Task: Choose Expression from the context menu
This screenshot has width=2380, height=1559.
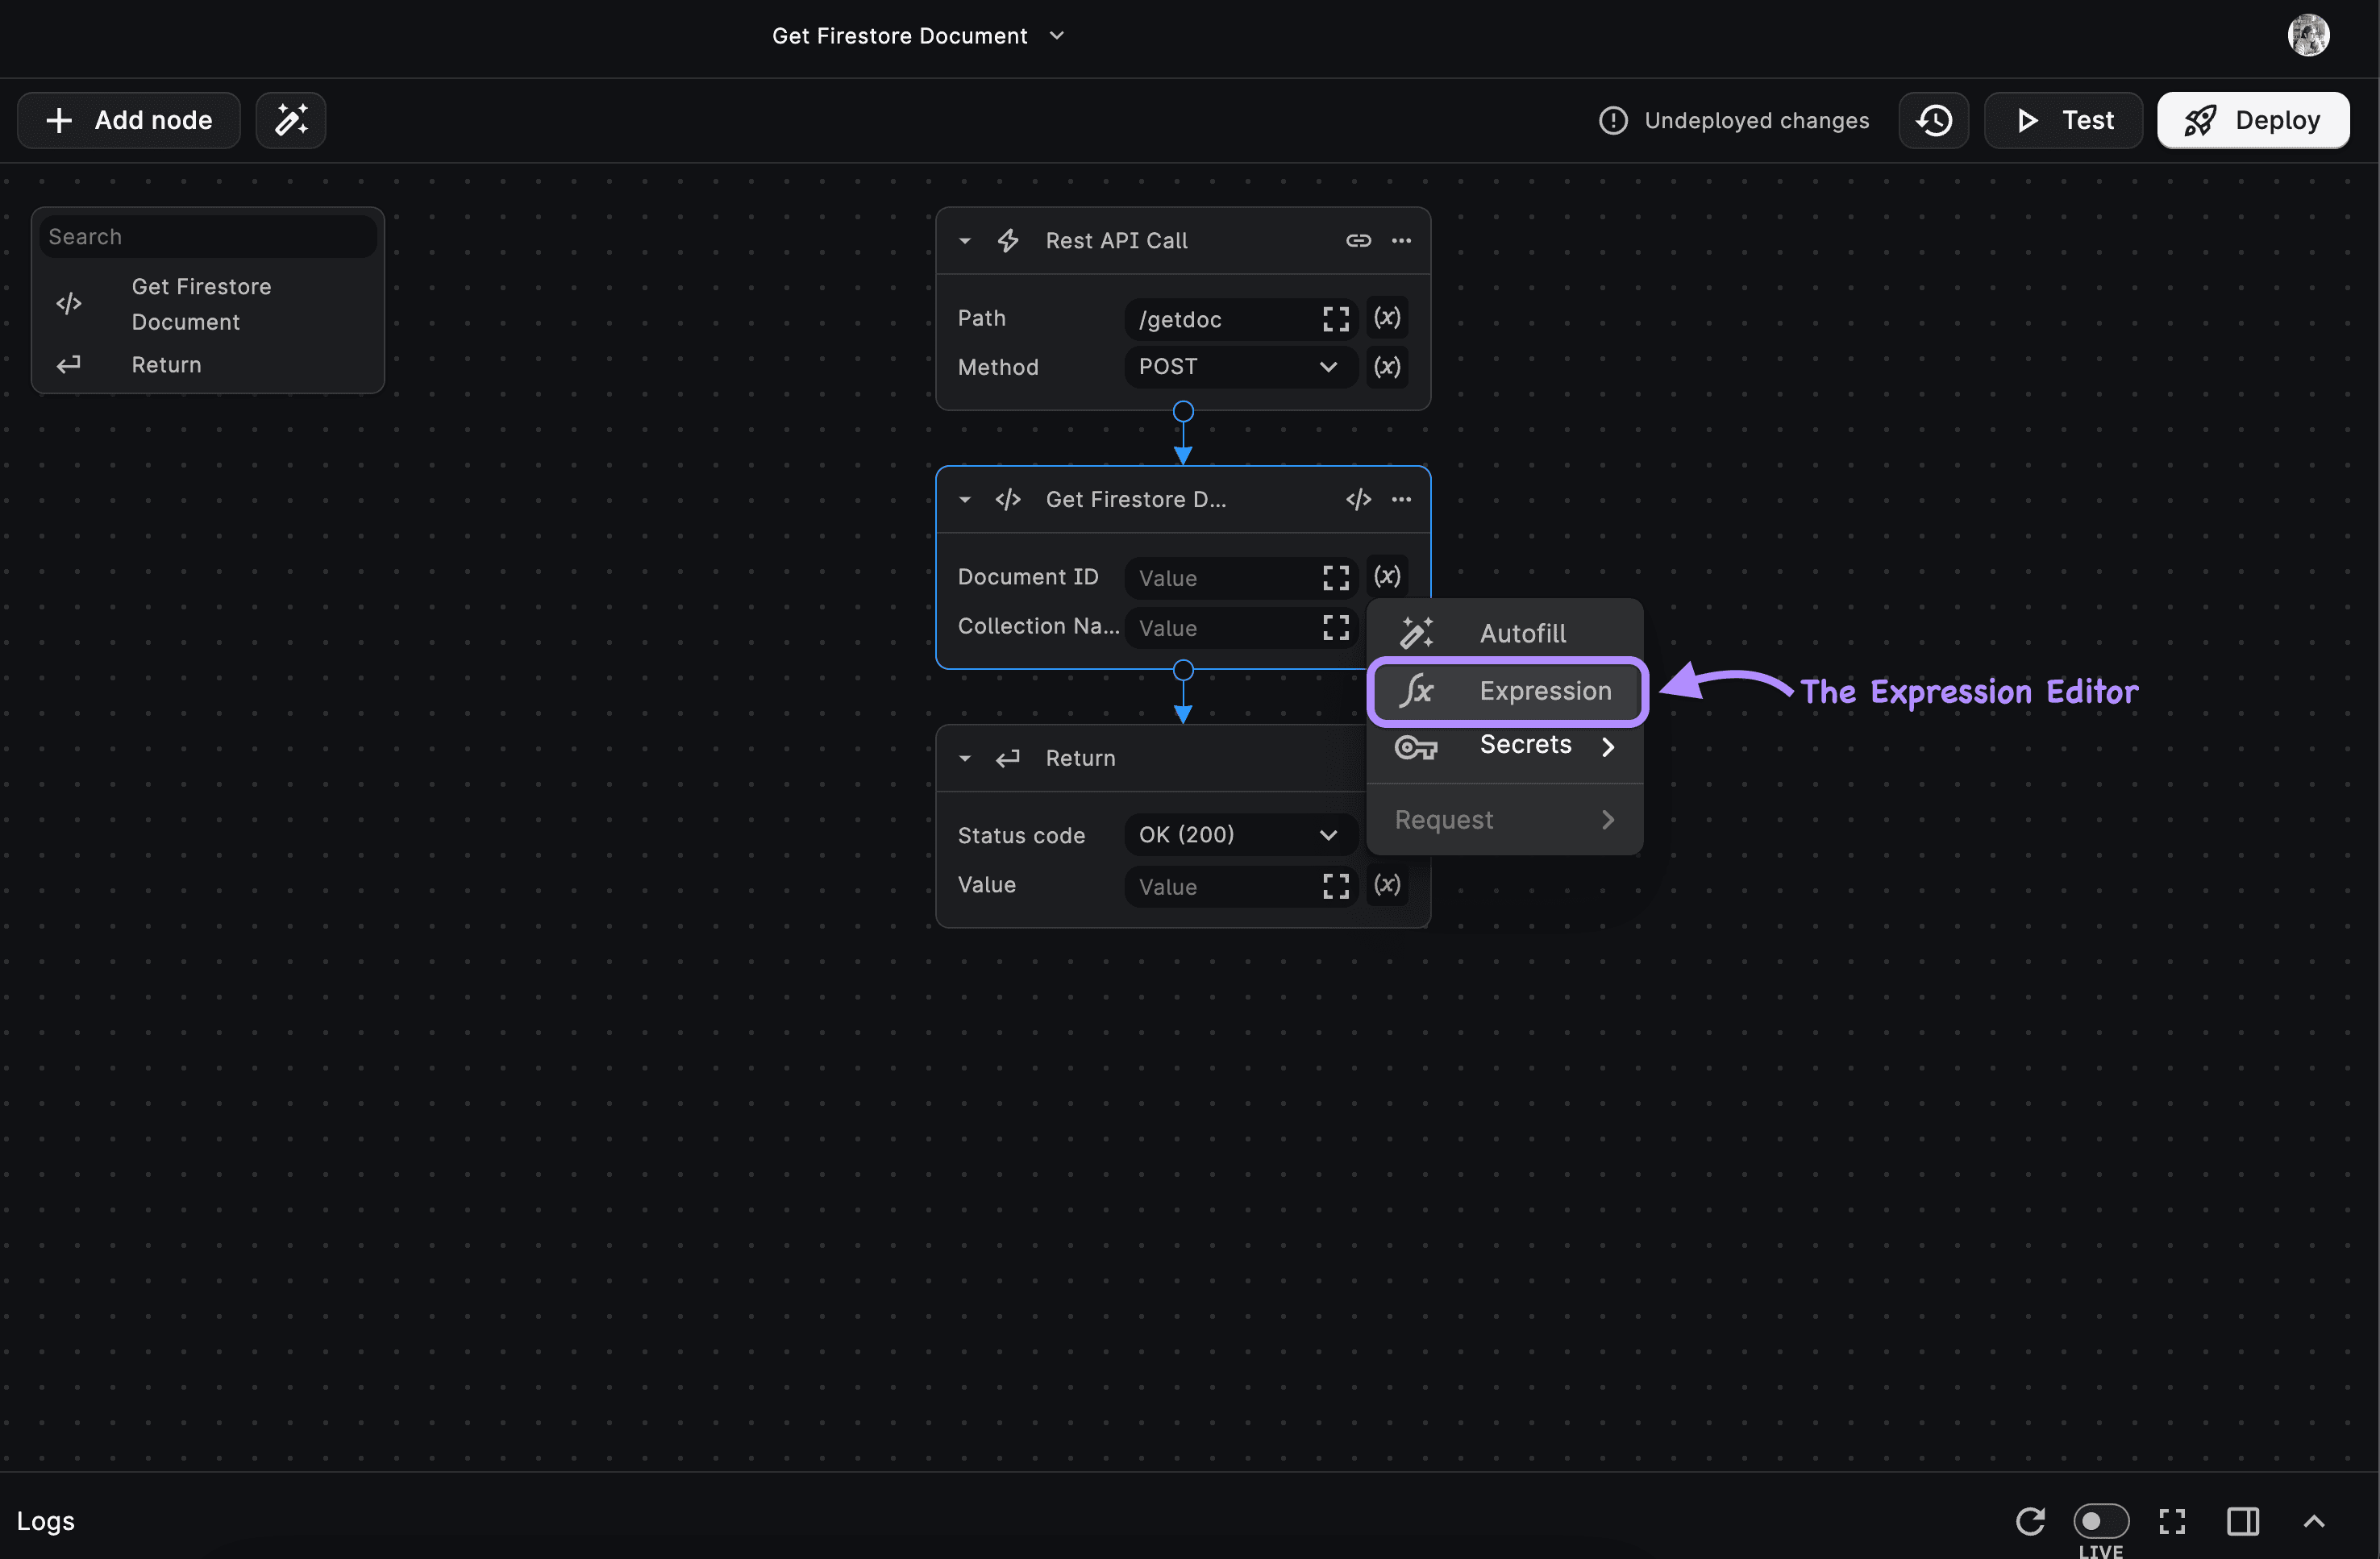Action: click(1506, 691)
